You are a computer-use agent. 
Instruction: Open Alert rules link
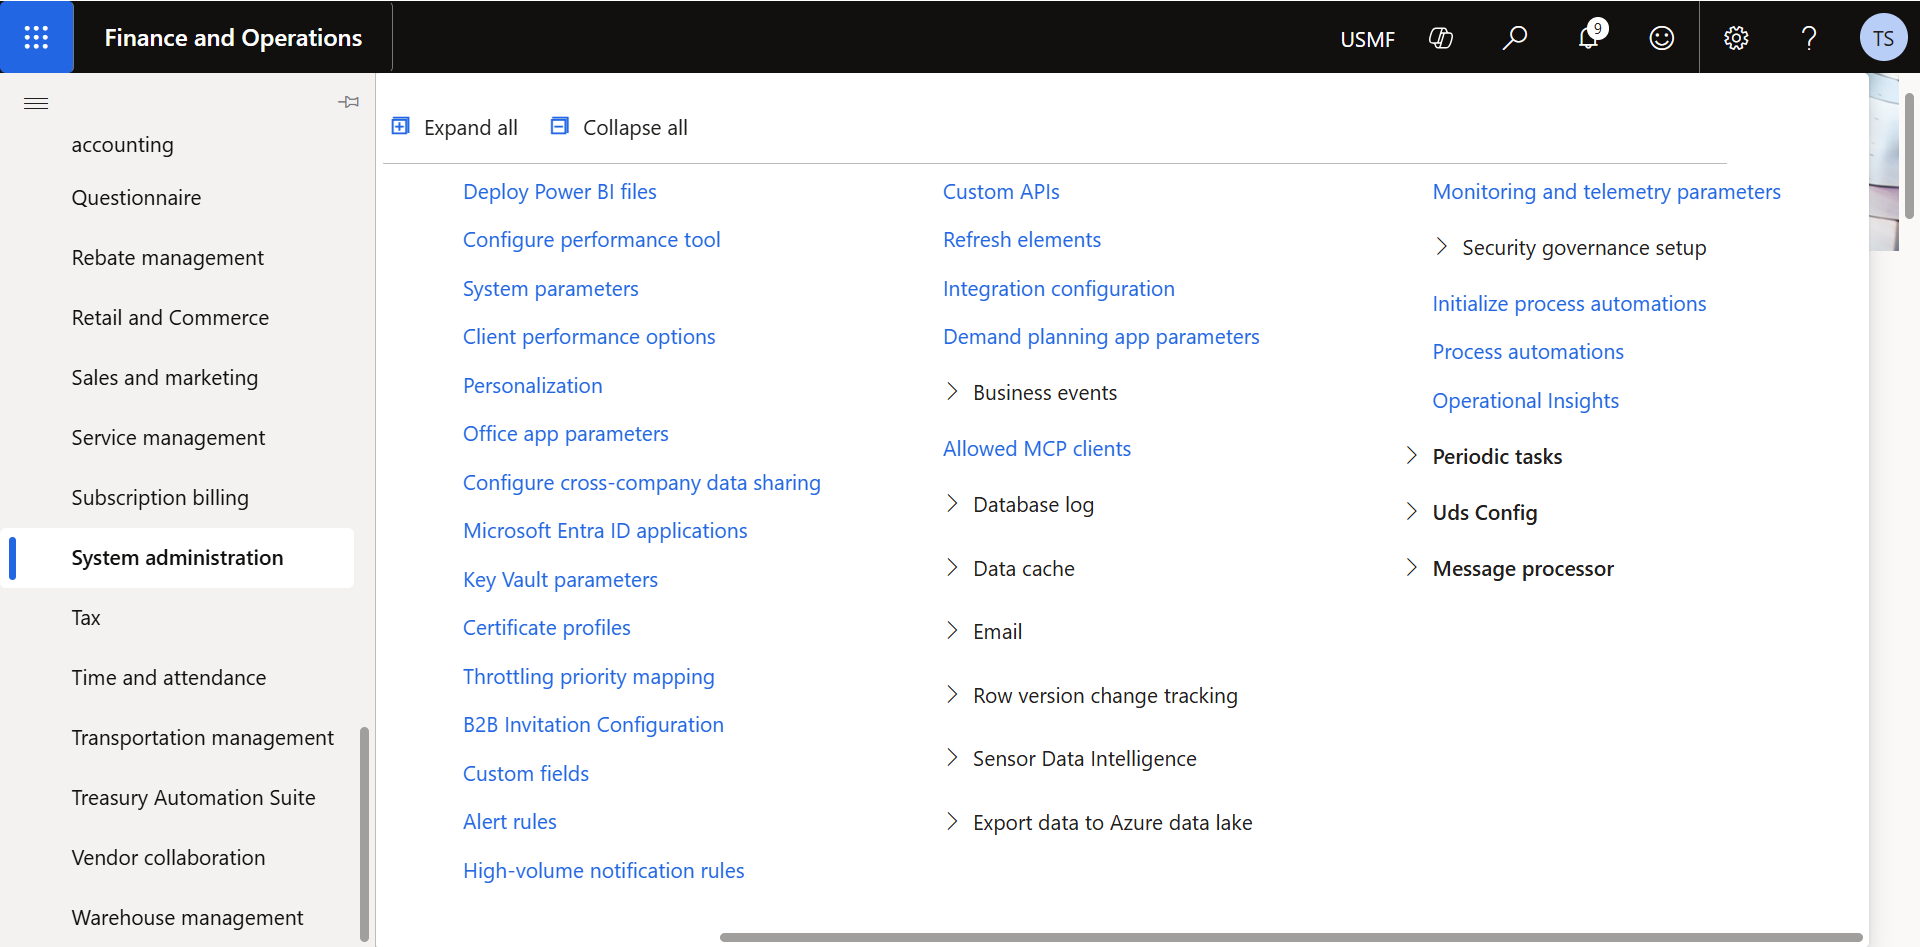pyautogui.click(x=509, y=822)
